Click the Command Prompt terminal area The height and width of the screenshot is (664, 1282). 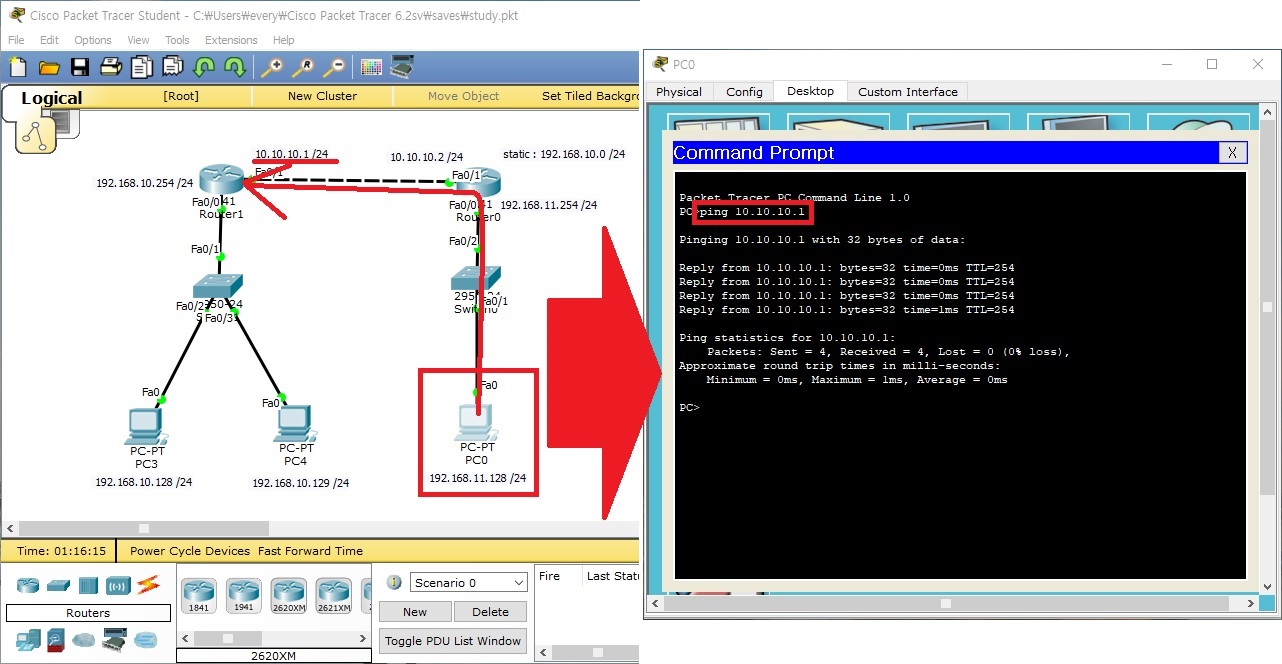(x=960, y=375)
